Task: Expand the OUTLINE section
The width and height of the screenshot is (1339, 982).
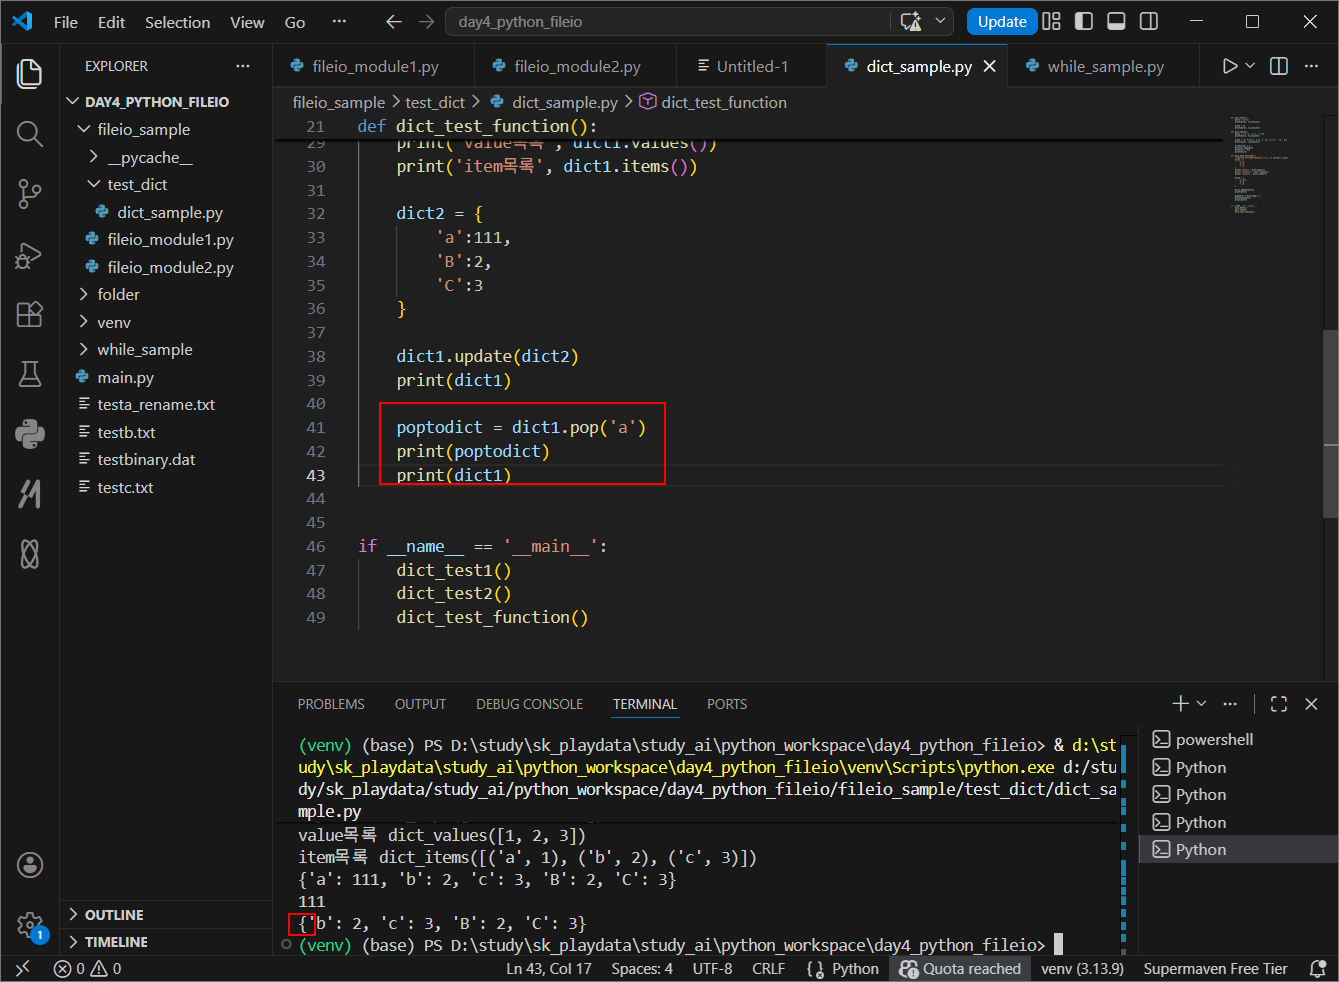Action: (x=166, y=915)
